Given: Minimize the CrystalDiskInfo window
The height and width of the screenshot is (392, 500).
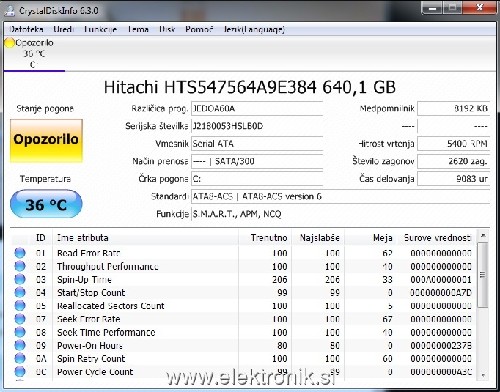Looking at the screenshot, I should (x=432, y=8).
